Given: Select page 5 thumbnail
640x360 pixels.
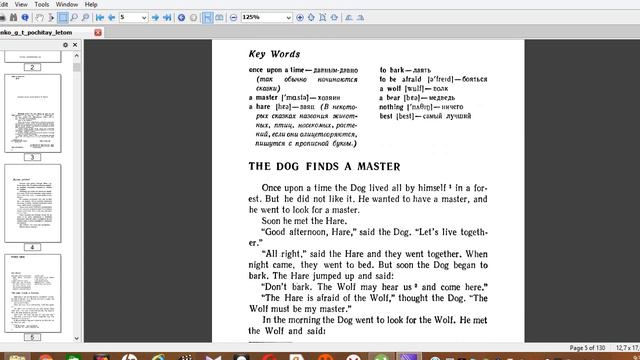Looking at the screenshot, I should tap(33, 293).
